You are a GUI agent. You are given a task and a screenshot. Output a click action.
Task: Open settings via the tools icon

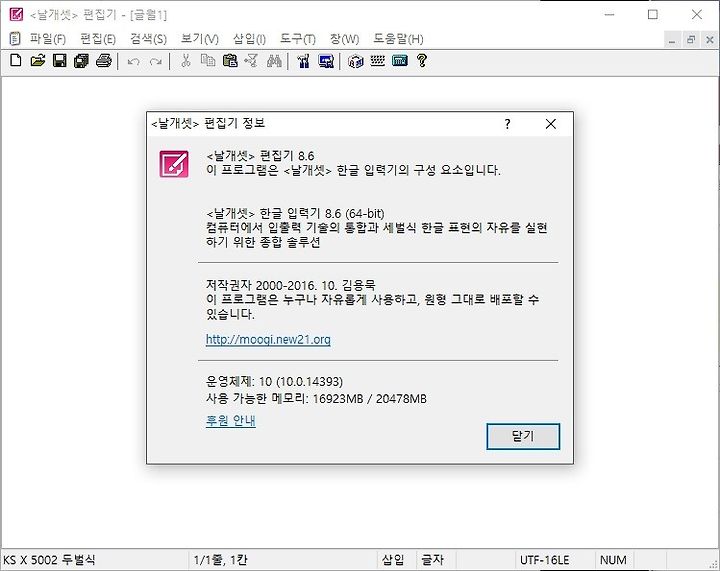click(304, 61)
